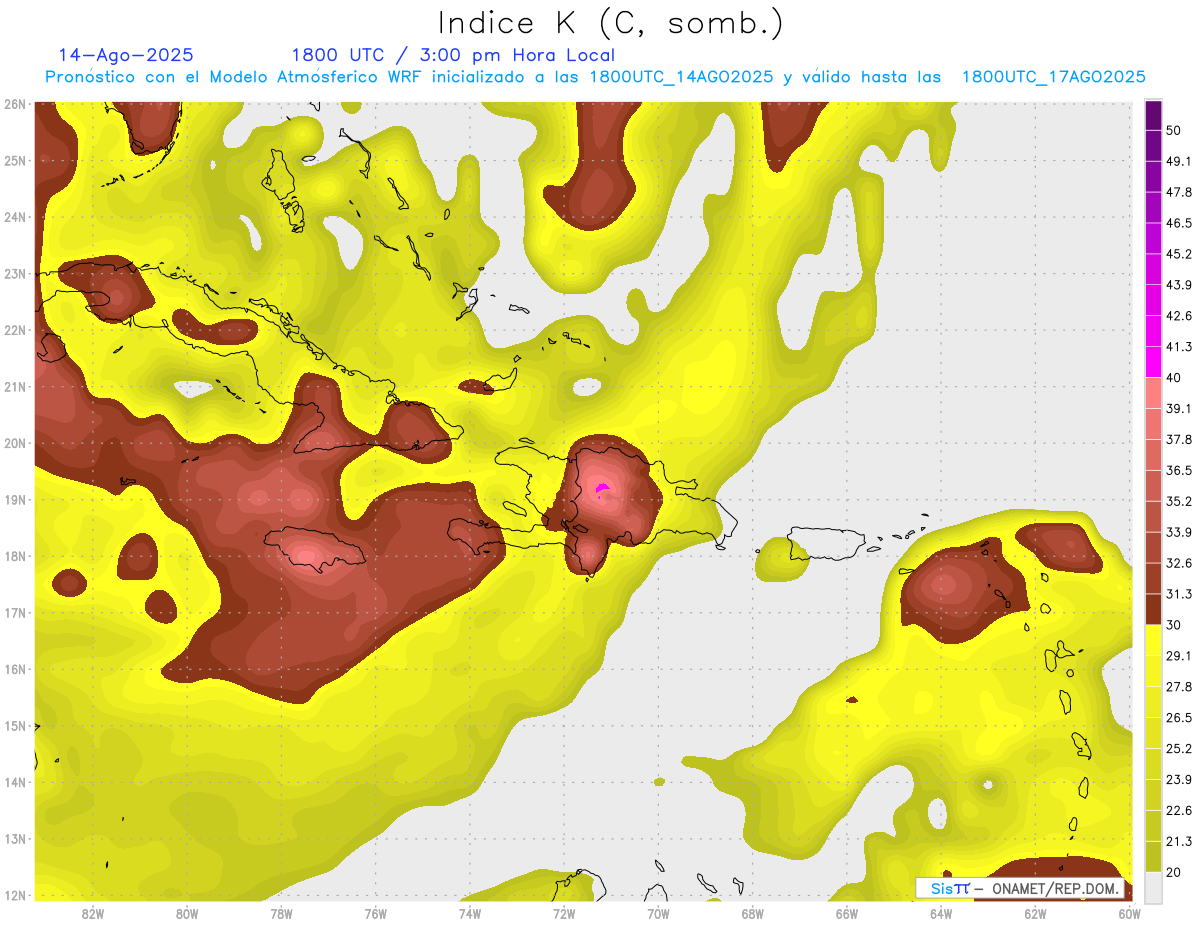Viewport: 1200px width, 927px height.
Task: Click the 'Indice K (C, somb.)' title
Action: 610,24
